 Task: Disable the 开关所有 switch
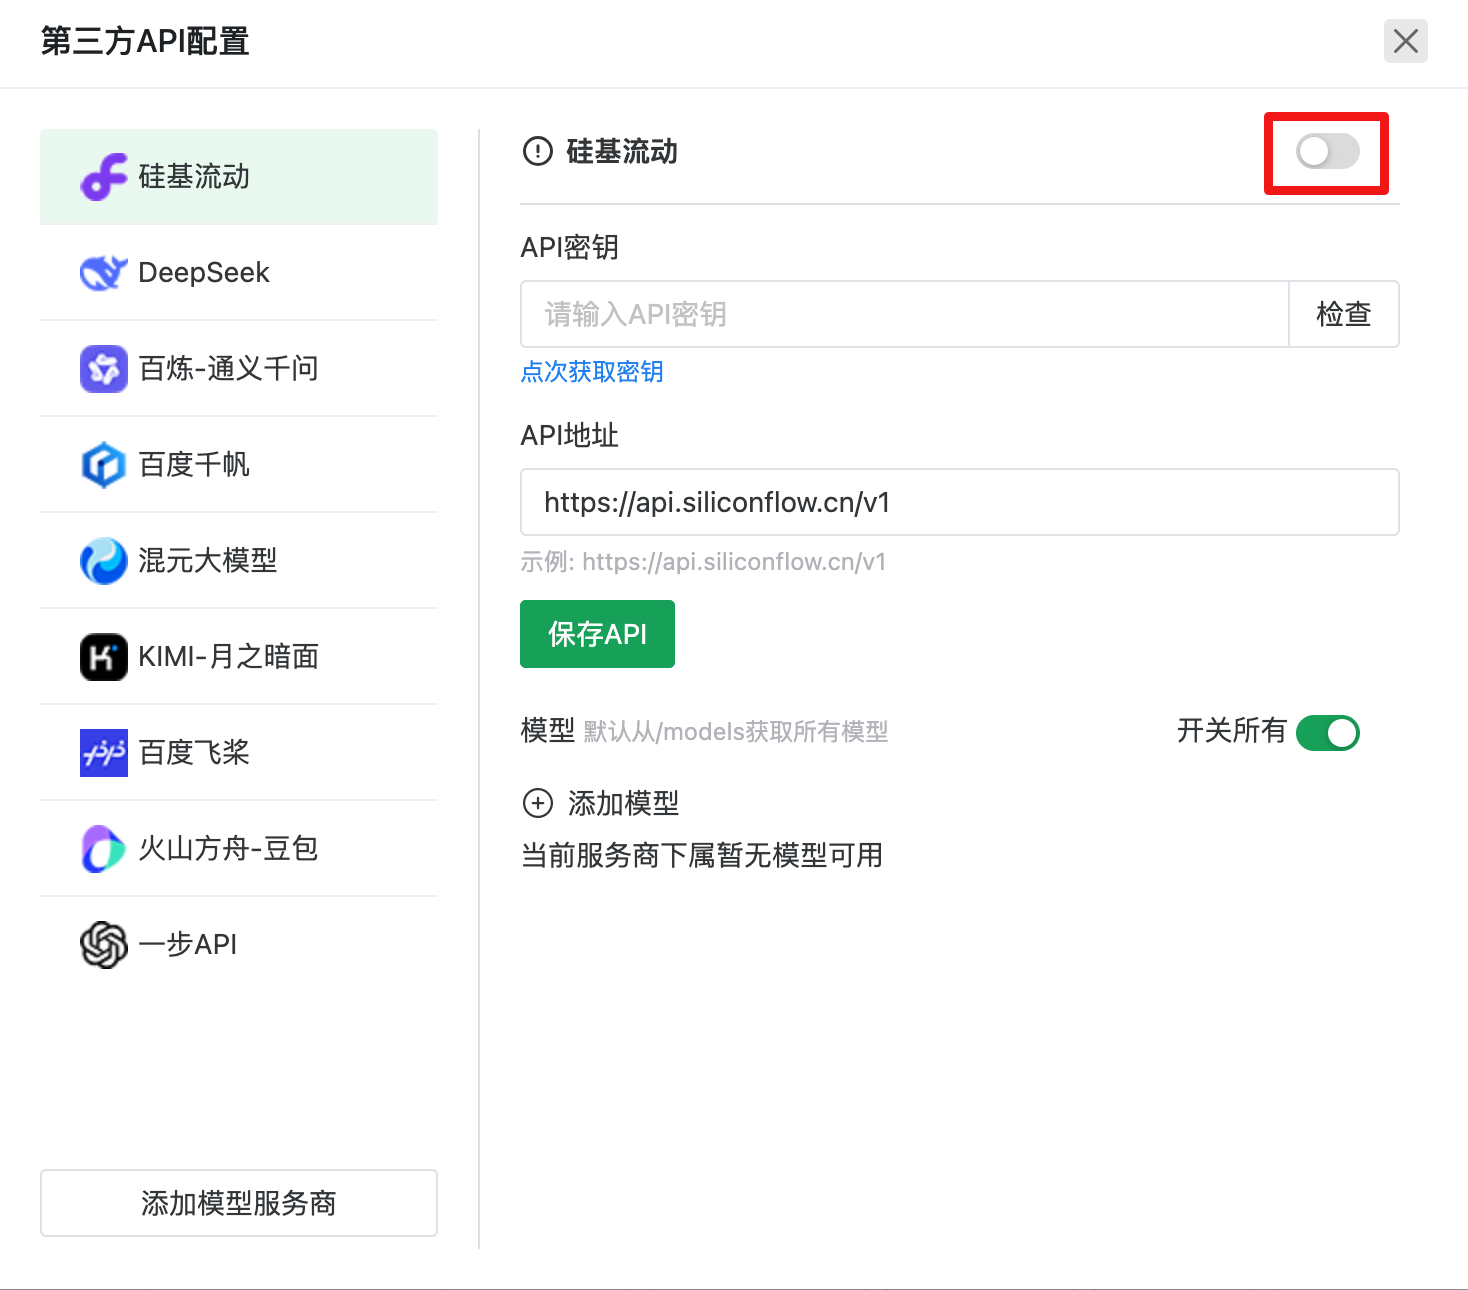[x=1328, y=732]
